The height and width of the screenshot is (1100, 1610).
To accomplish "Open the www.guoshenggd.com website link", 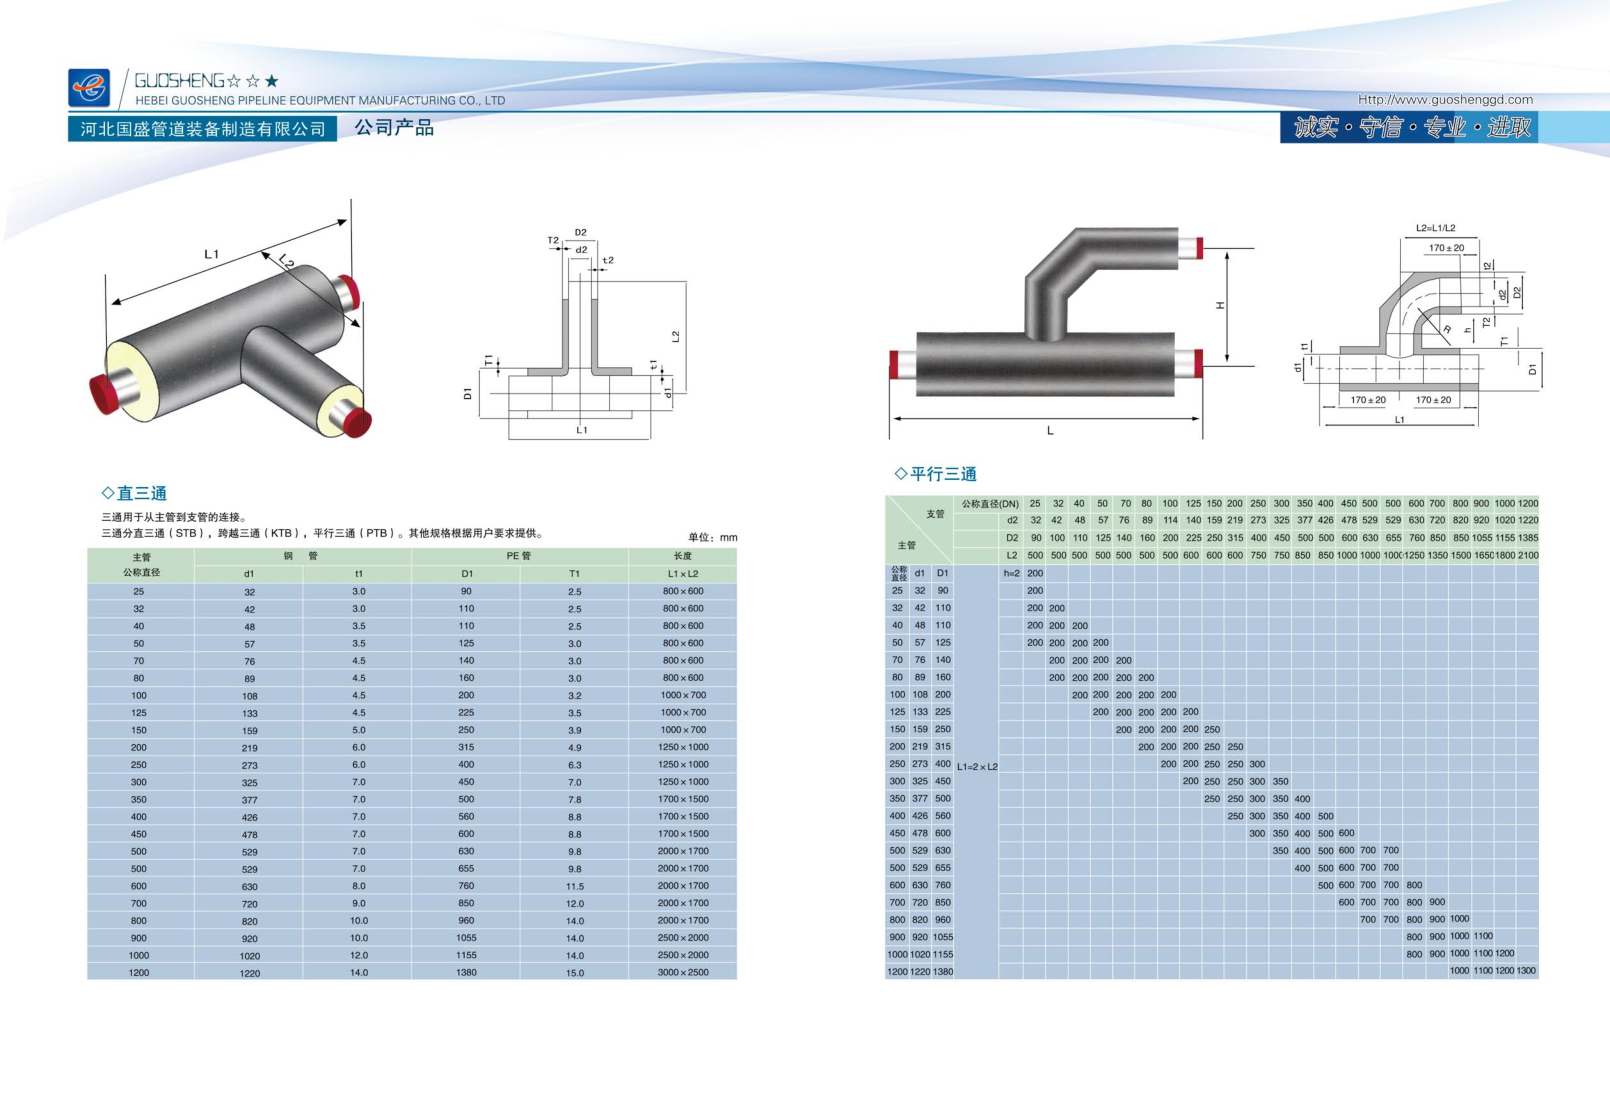I will point(1444,100).
